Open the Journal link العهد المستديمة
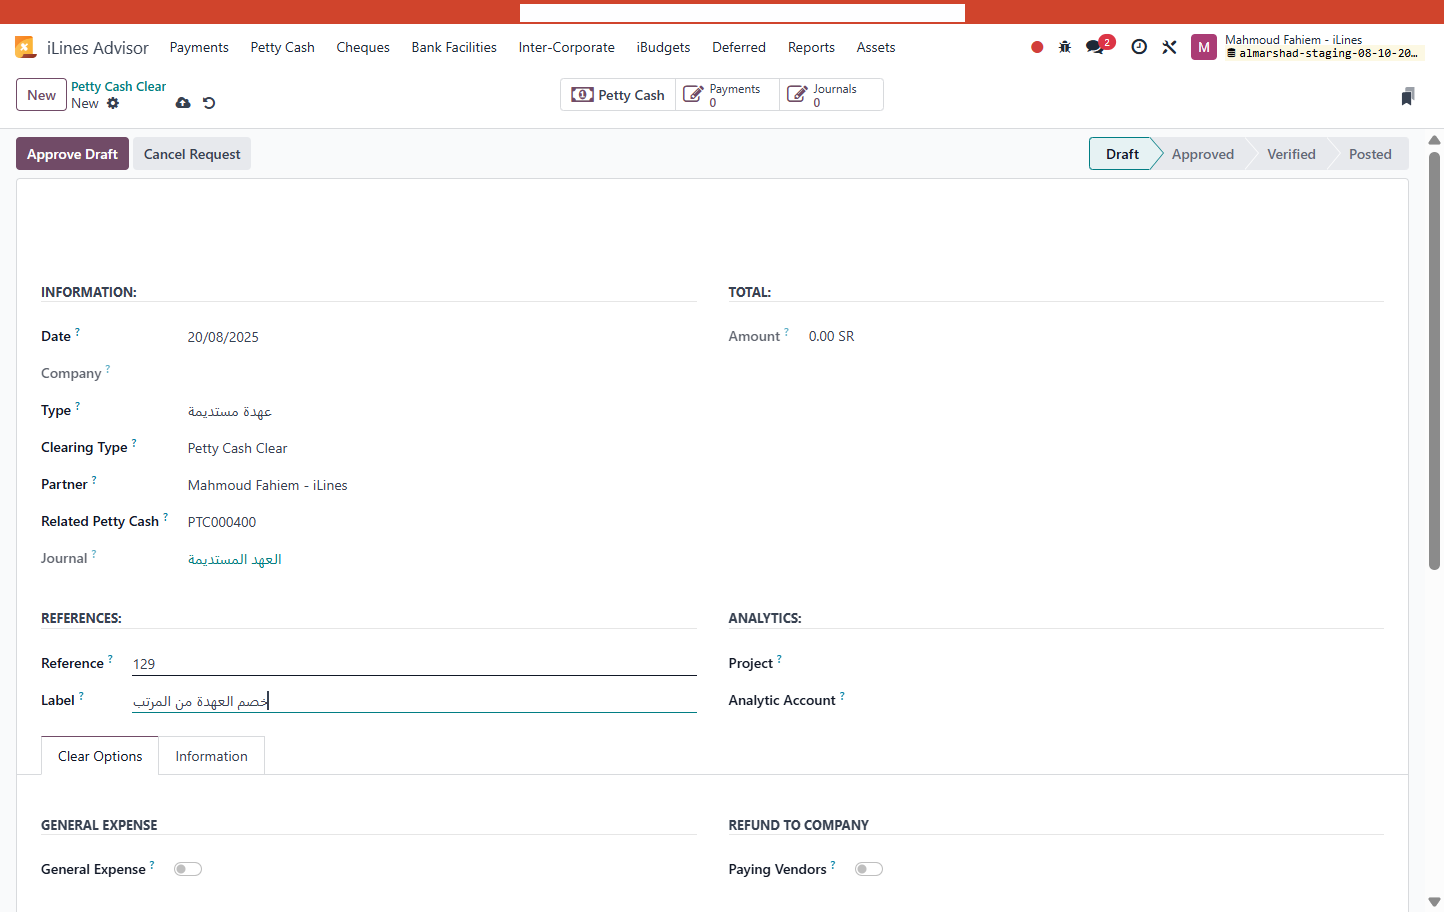Screen dimensions: 1444x912 (235, 559)
